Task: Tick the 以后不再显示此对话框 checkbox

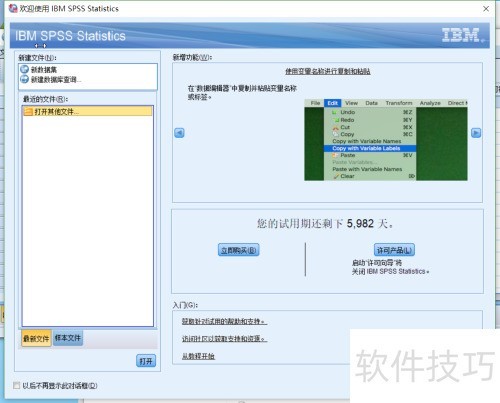Action: pyautogui.click(x=16, y=386)
